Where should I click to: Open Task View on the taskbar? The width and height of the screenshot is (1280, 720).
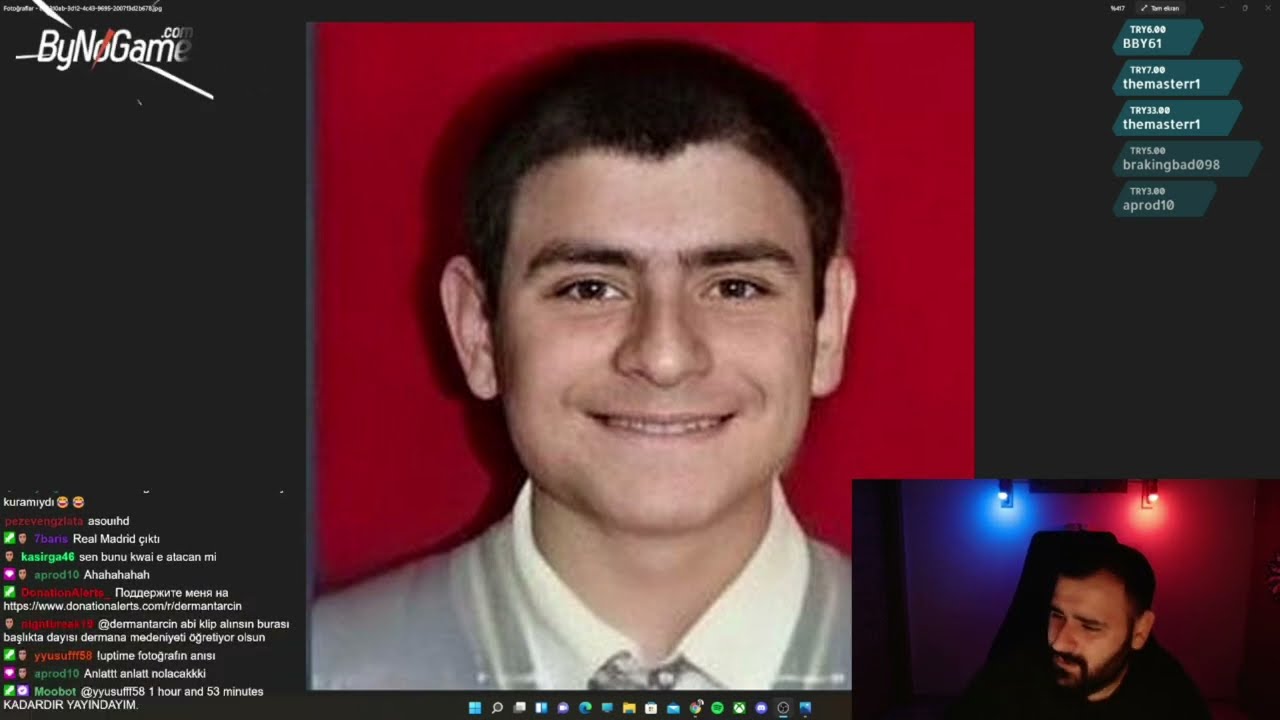click(x=519, y=708)
